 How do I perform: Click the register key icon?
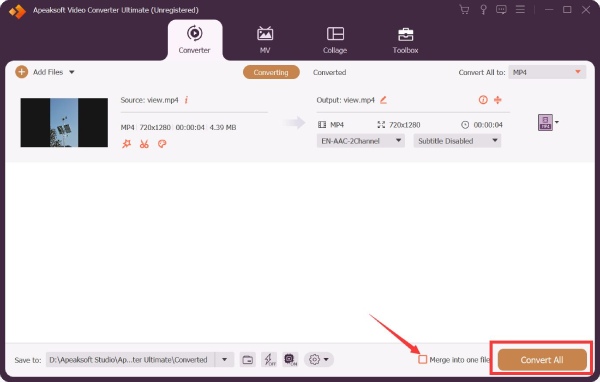click(483, 10)
